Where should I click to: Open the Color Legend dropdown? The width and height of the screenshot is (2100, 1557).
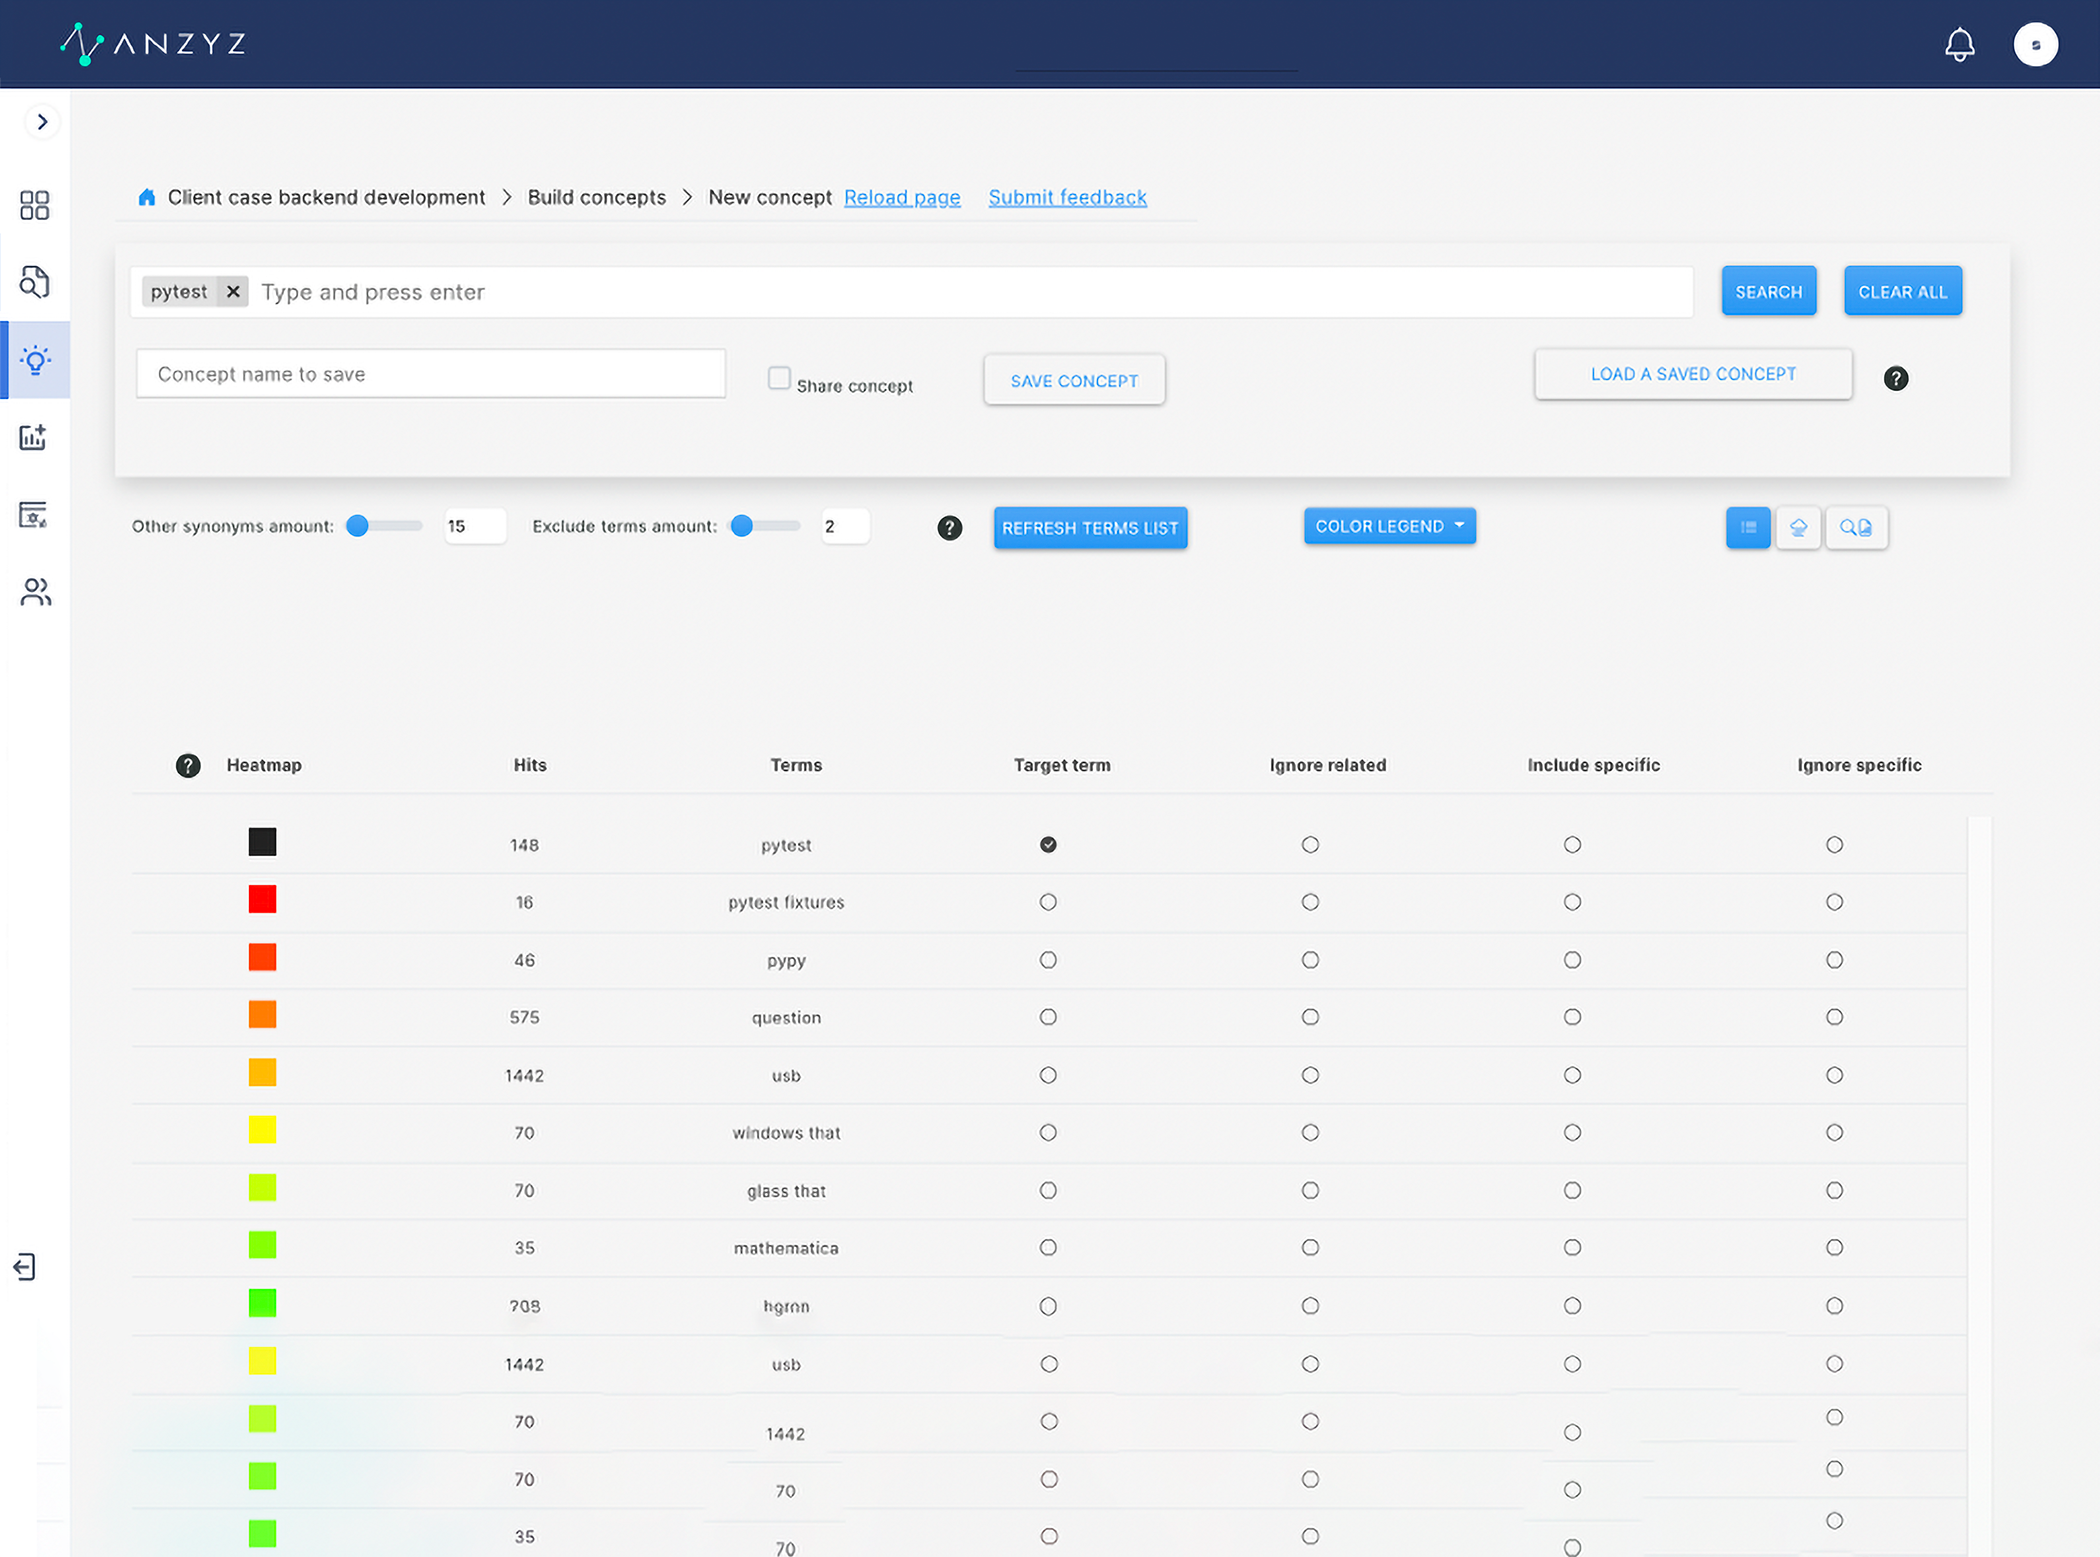pos(1389,526)
